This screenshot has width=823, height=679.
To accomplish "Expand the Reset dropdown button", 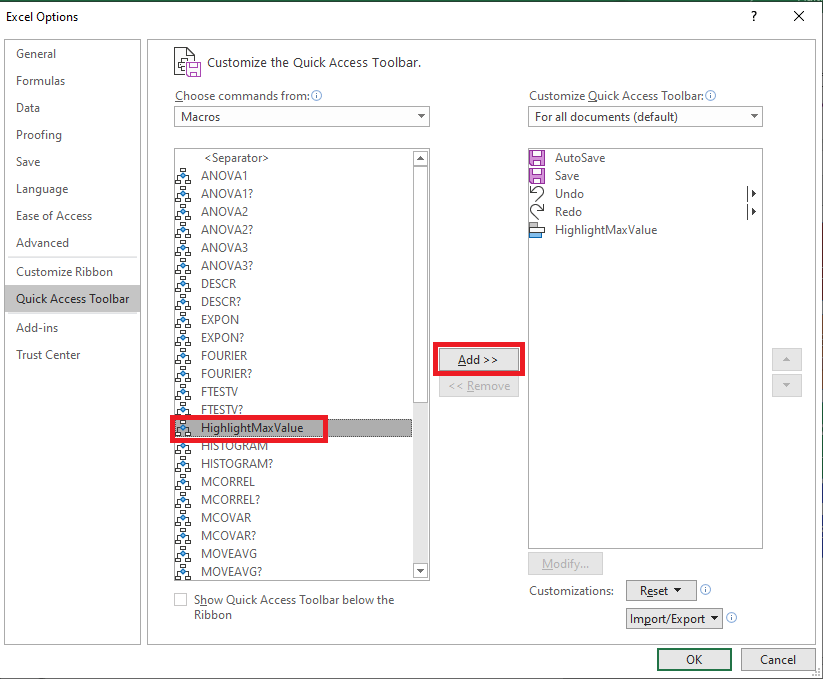I will (661, 590).
